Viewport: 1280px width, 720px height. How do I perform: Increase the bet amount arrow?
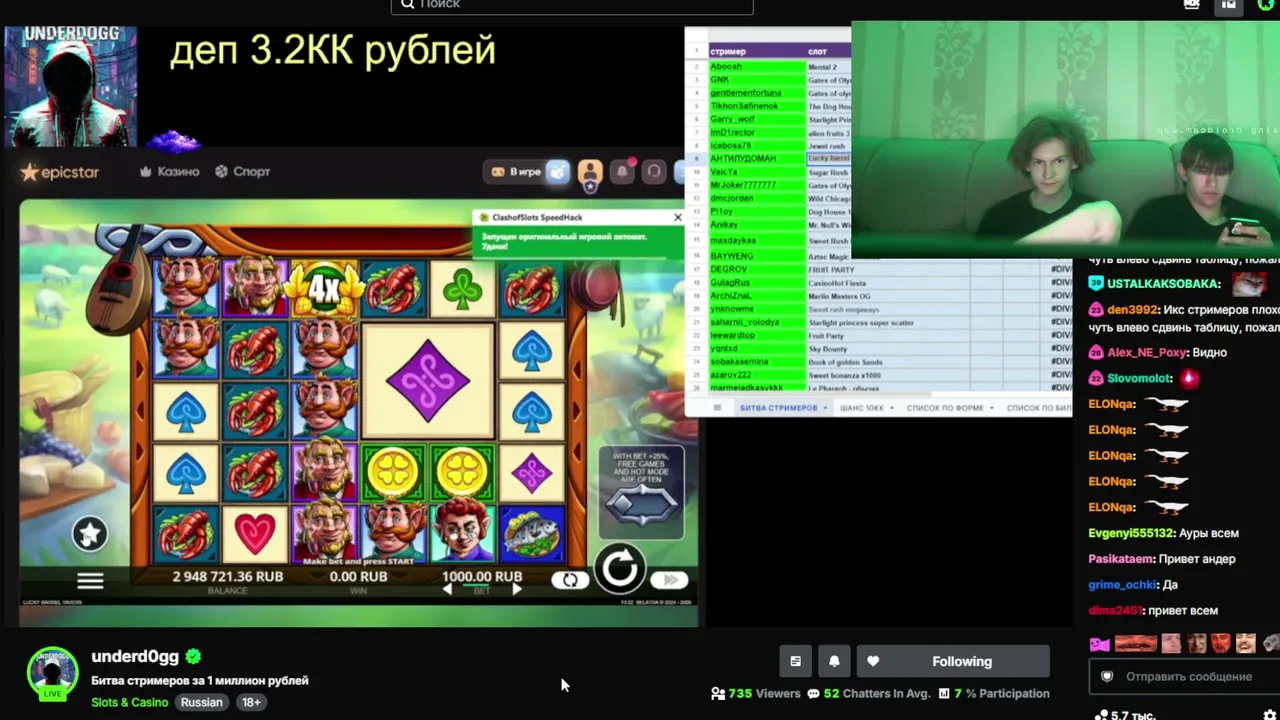pos(516,590)
